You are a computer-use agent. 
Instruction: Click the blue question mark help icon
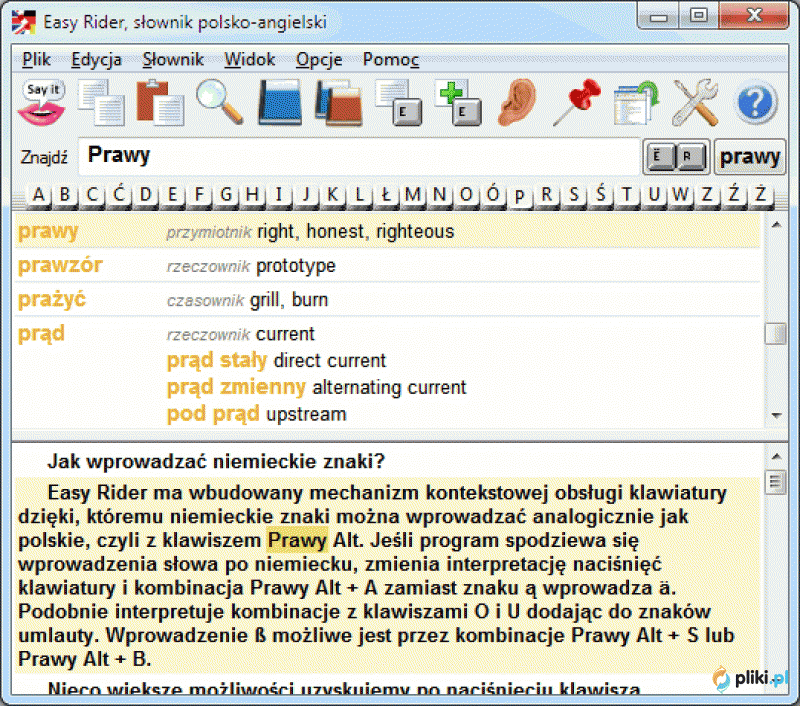(756, 103)
